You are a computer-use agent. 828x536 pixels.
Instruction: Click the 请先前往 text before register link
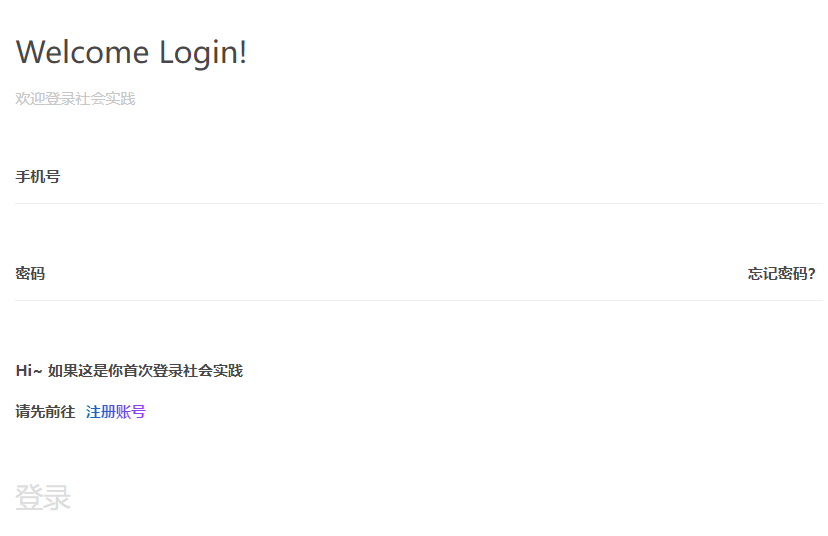coord(45,412)
